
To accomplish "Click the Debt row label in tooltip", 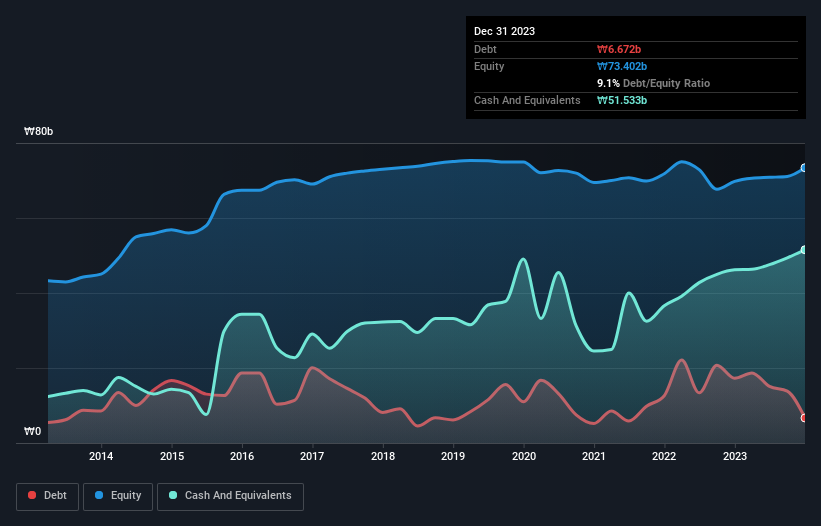I will tap(485, 49).
